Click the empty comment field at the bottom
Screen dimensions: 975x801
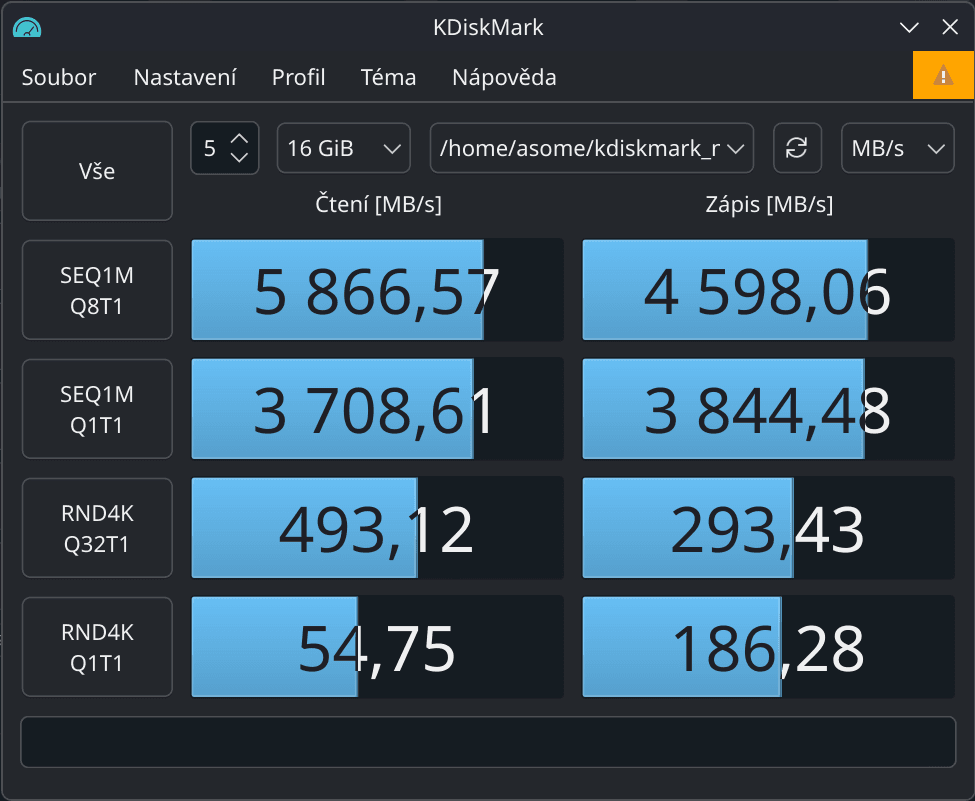(488, 742)
